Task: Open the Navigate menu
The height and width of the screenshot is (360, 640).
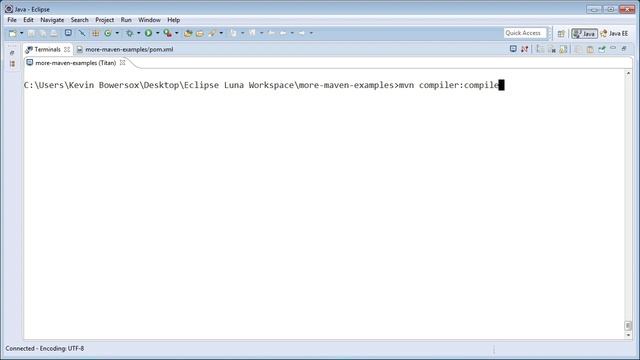Action: click(x=52, y=20)
